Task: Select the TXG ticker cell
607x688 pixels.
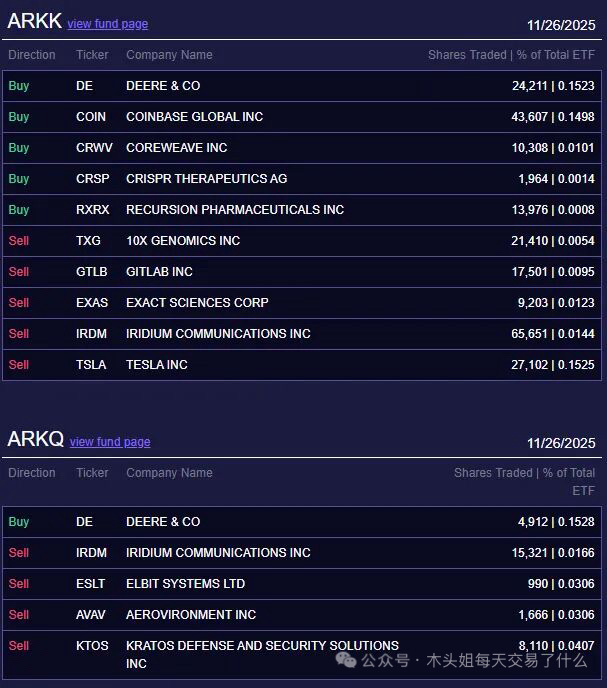Action: [x=88, y=241]
